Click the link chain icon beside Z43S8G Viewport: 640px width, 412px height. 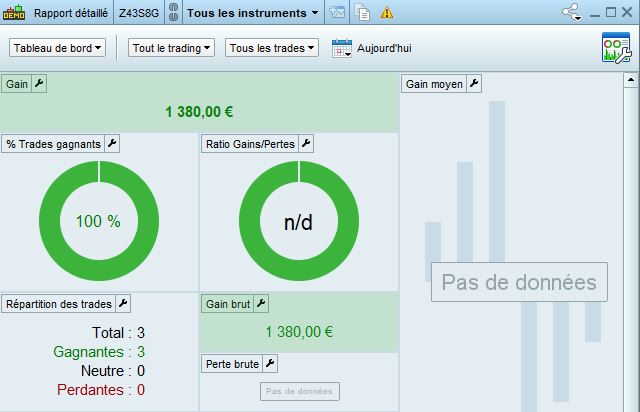(173, 13)
